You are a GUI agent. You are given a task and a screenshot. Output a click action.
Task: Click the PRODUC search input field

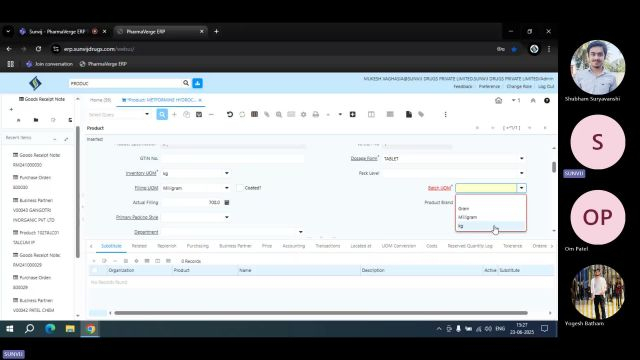click(x=125, y=83)
